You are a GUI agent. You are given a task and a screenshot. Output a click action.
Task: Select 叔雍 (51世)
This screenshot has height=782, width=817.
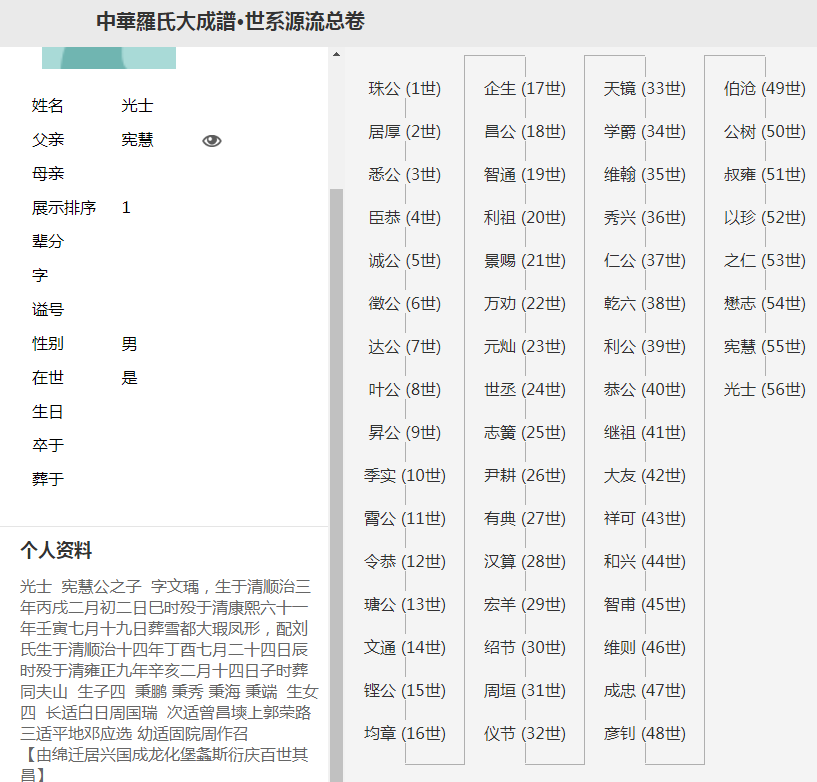tap(764, 175)
